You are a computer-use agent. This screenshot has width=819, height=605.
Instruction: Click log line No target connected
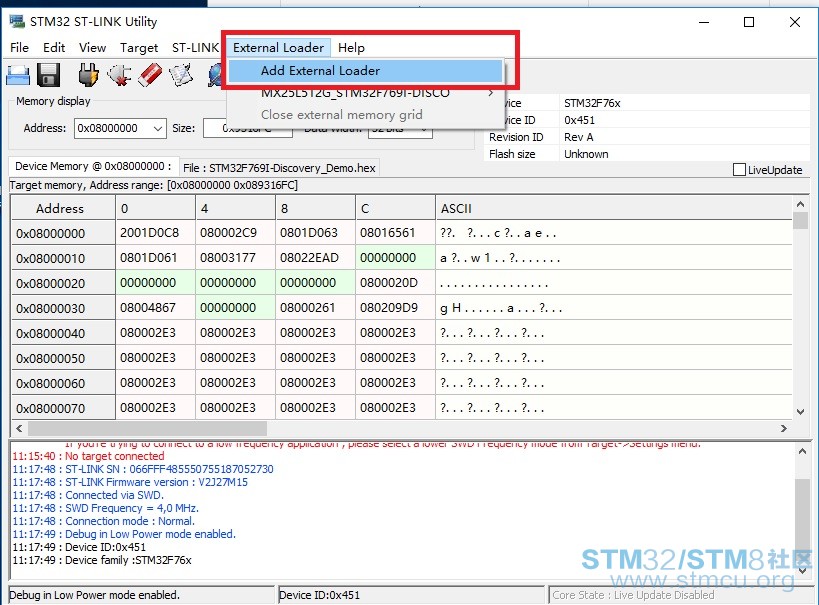coord(88,456)
